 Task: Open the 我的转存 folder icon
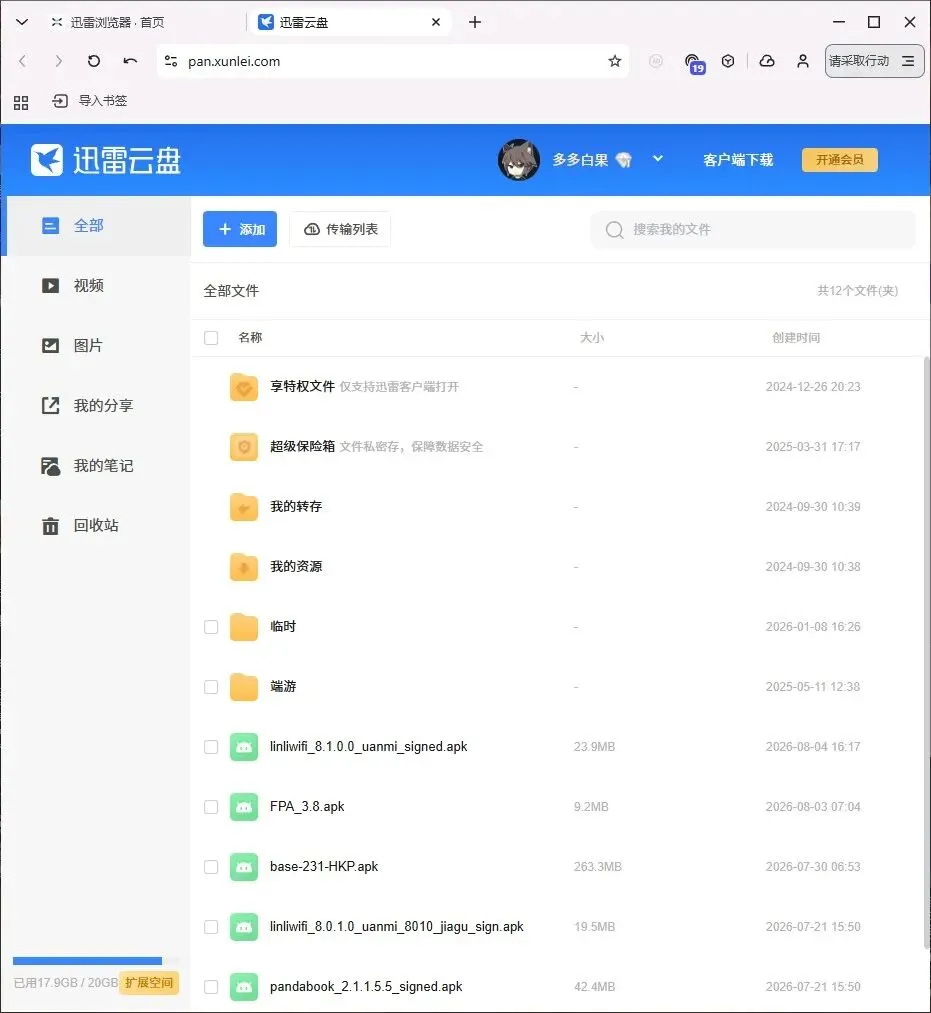click(244, 507)
